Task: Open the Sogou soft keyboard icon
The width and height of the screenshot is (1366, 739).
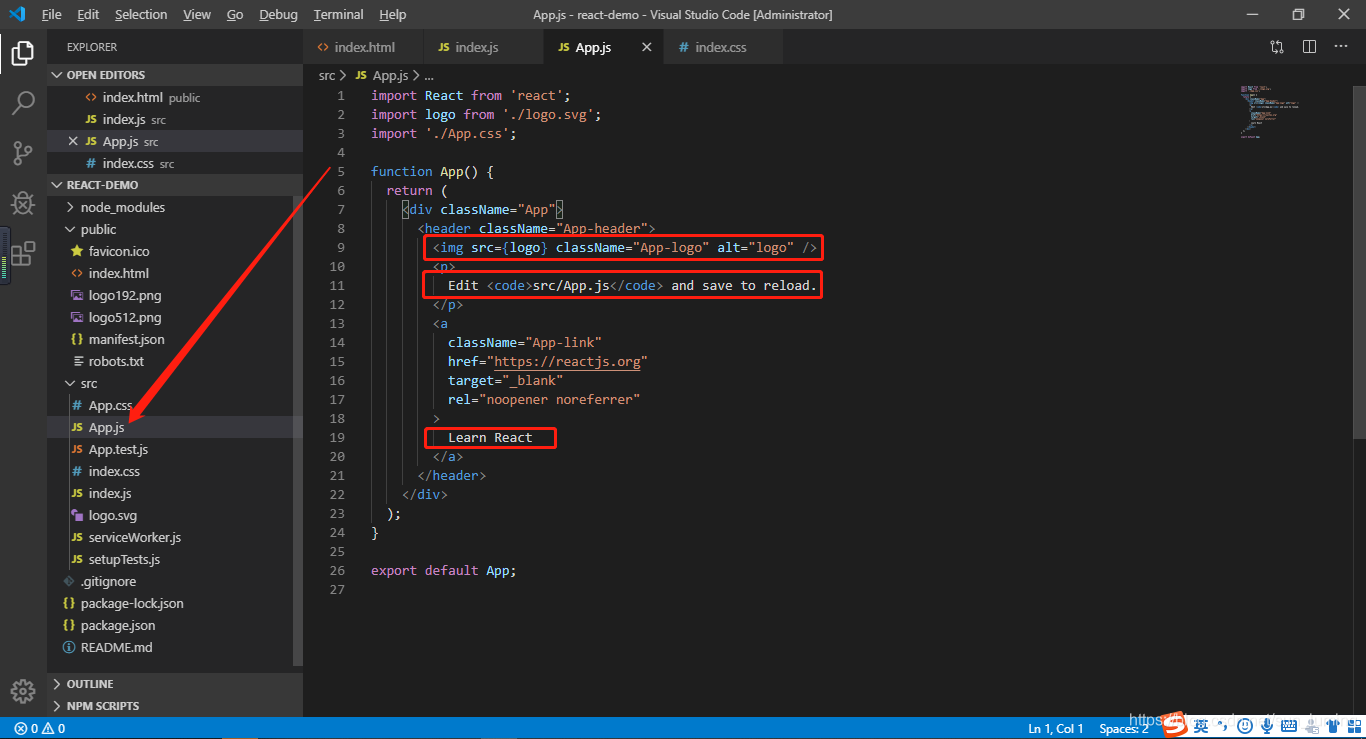Action: tap(1290, 726)
